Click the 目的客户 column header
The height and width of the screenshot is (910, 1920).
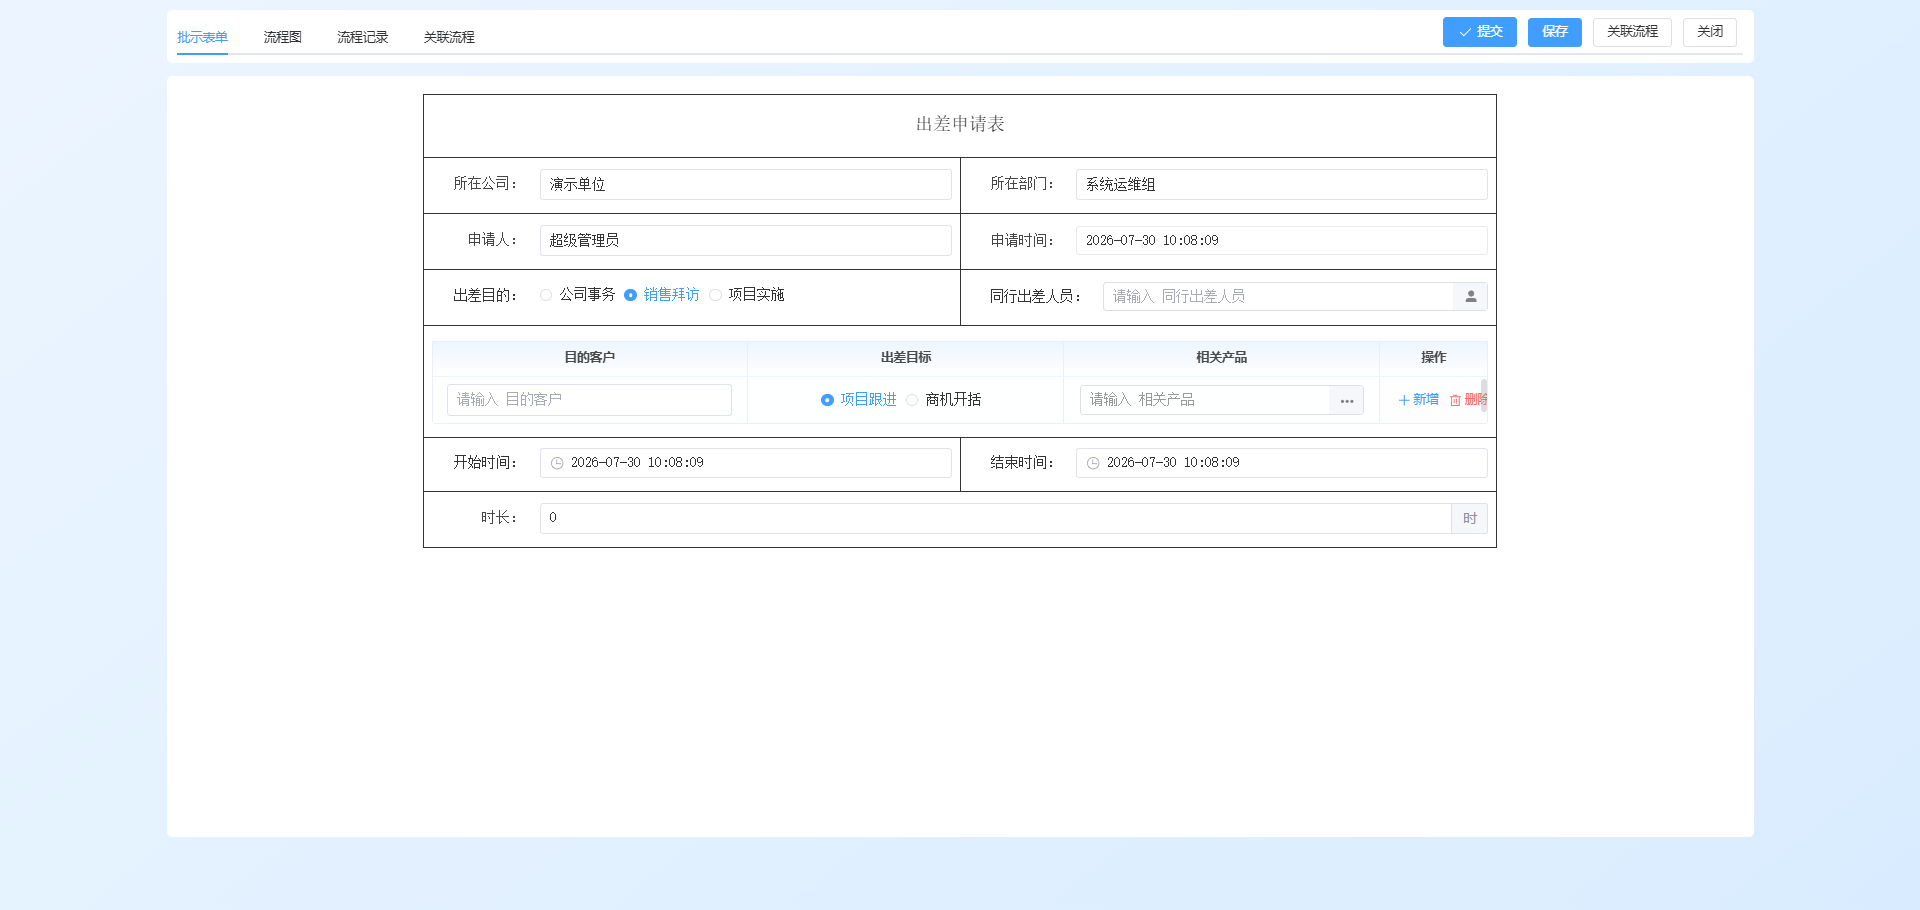point(589,358)
